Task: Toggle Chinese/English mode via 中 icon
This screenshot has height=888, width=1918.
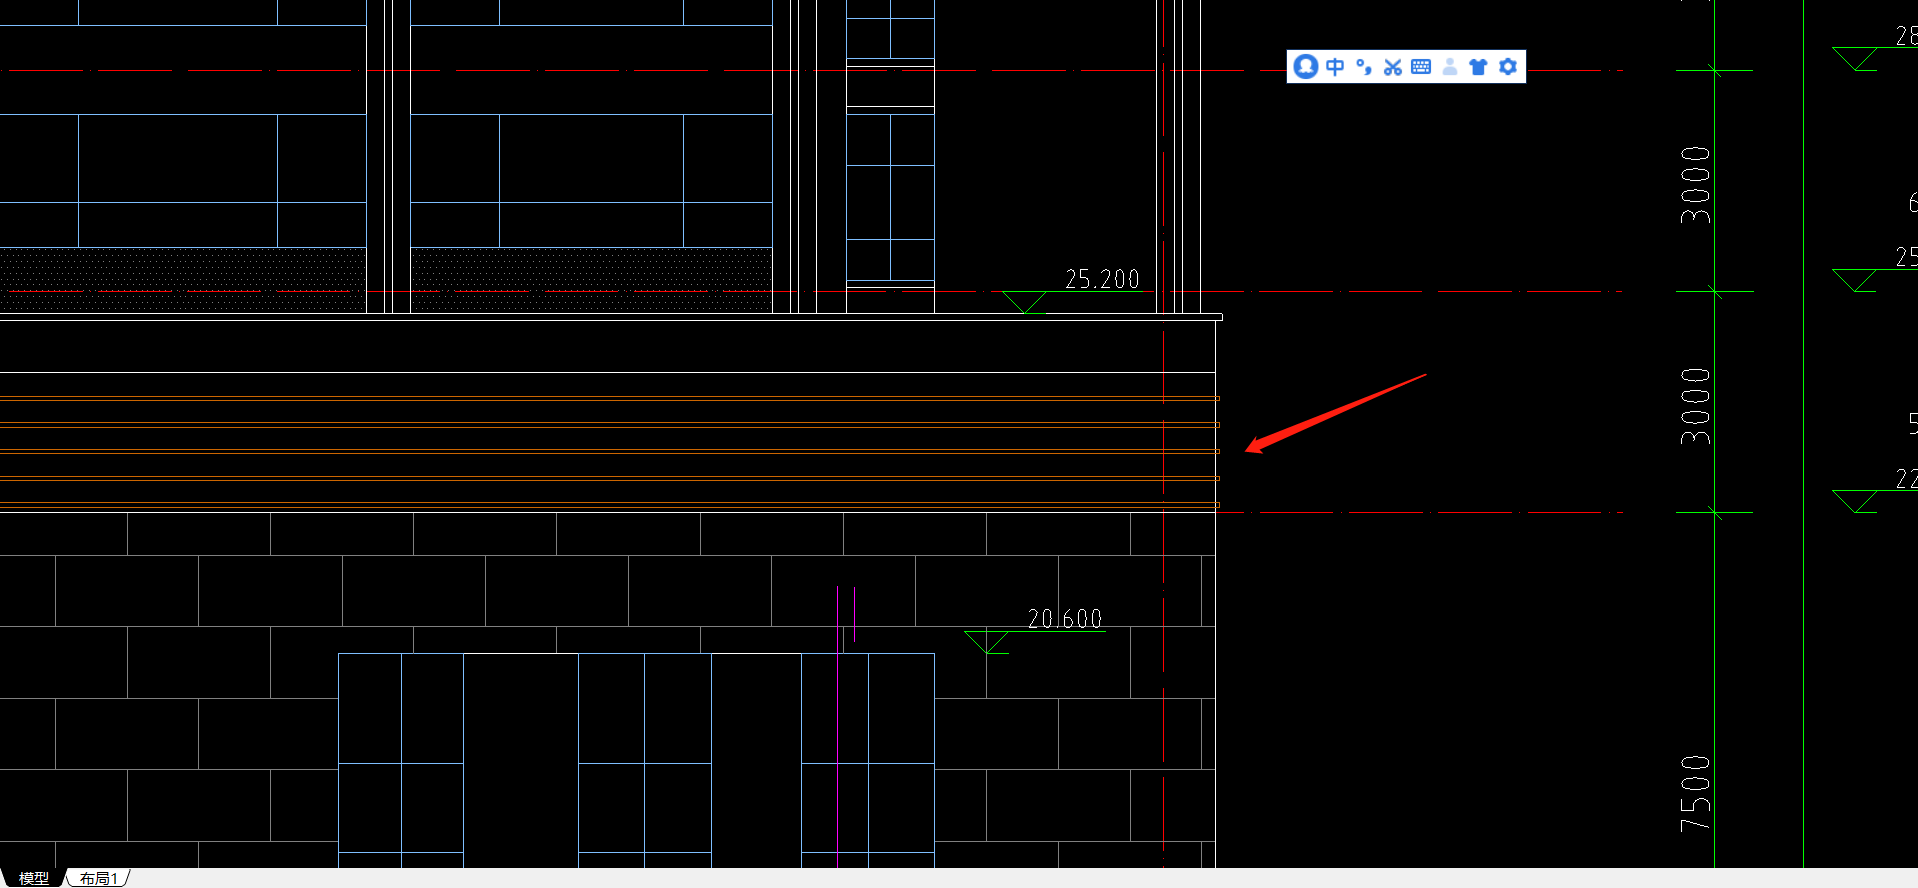Action: click(1335, 67)
